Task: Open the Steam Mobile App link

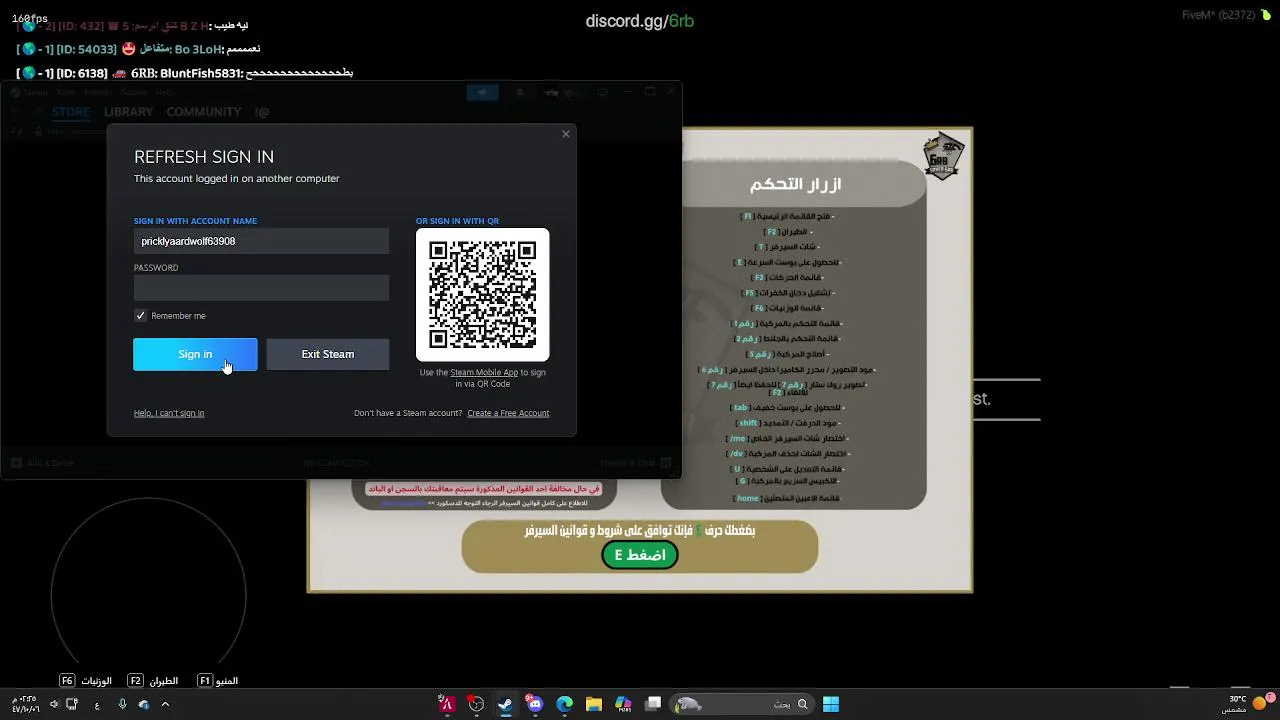Action: (x=484, y=372)
